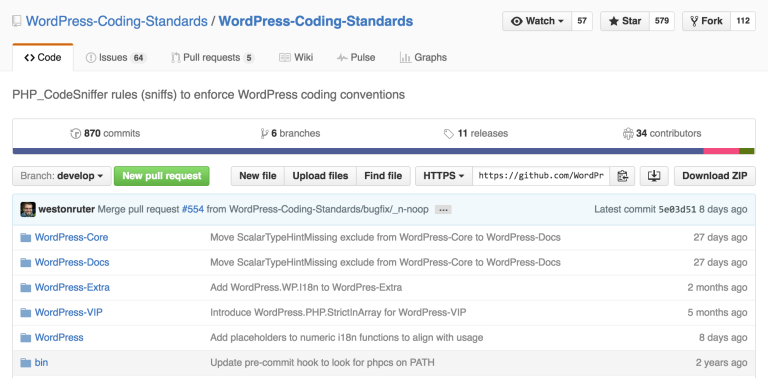The width and height of the screenshot is (768, 378).
Task: Click the folder icon next to bin
Action: 25,363
